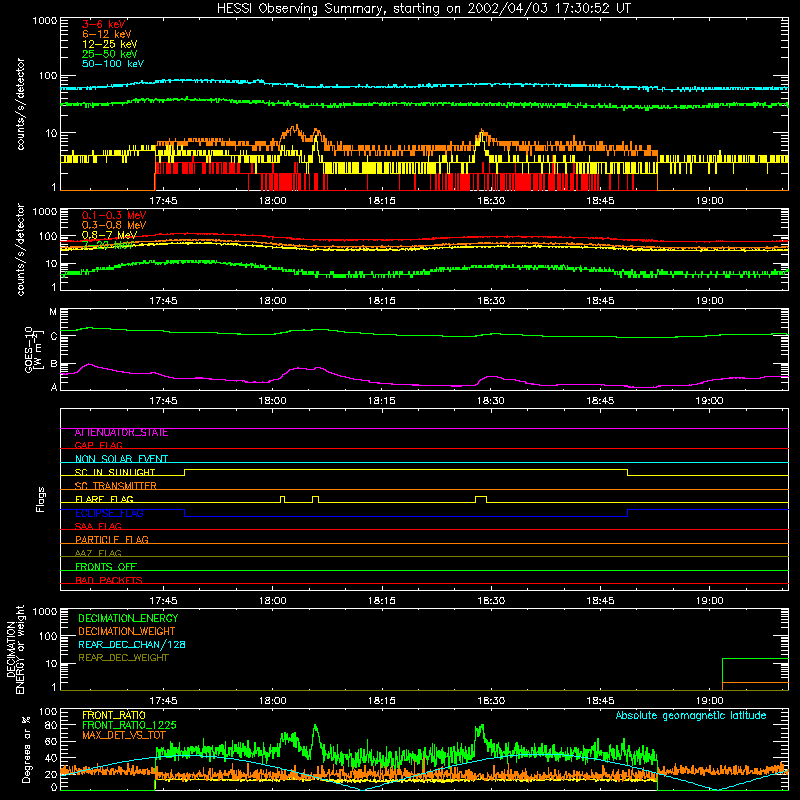Click the FLARE_FLAG pulse near 18:29
This screenshot has height=800, width=800.
click(x=481, y=499)
